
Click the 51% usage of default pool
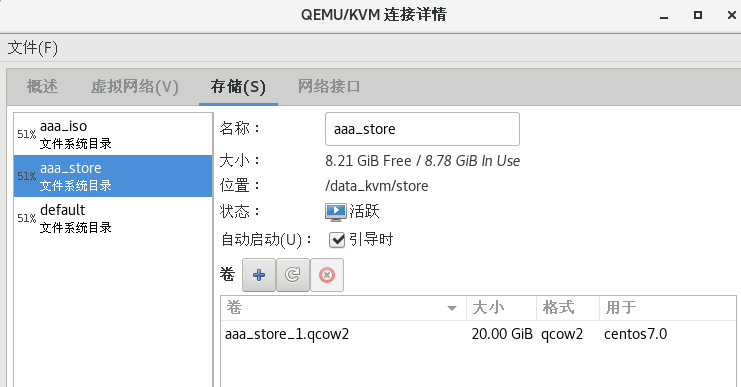(26, 218)
